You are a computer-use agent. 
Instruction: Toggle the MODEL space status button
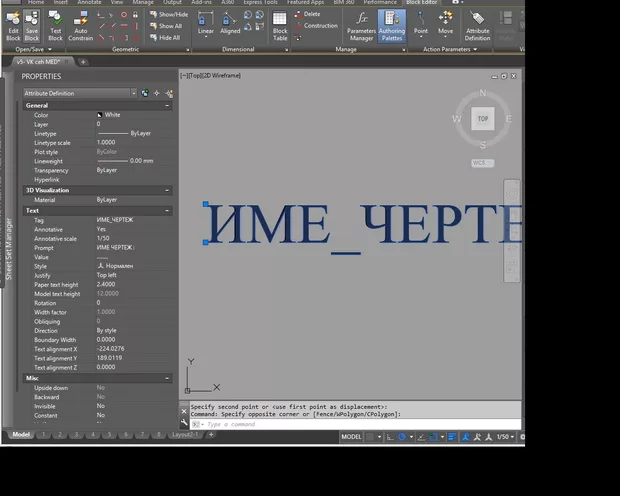[x=351, y=437]
